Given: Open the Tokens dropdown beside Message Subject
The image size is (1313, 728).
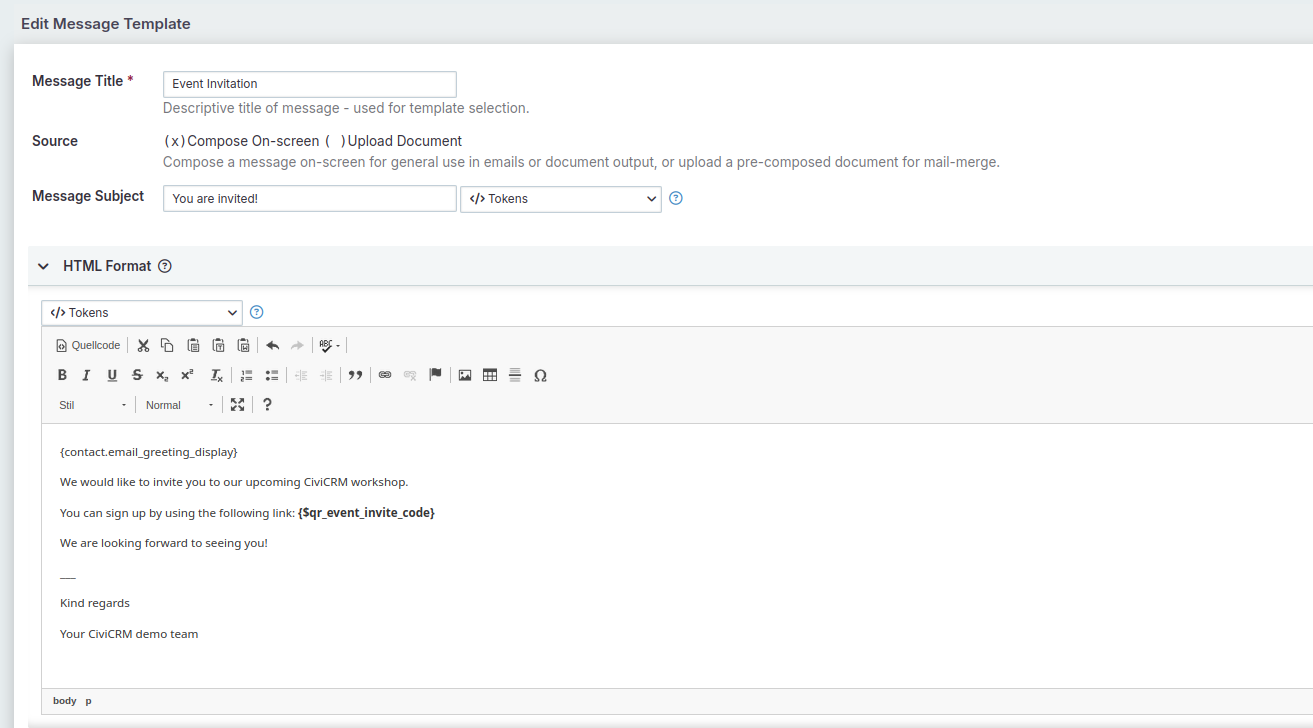Looking at the screenshot, I should pyautogui.click(x=560, y=199).
